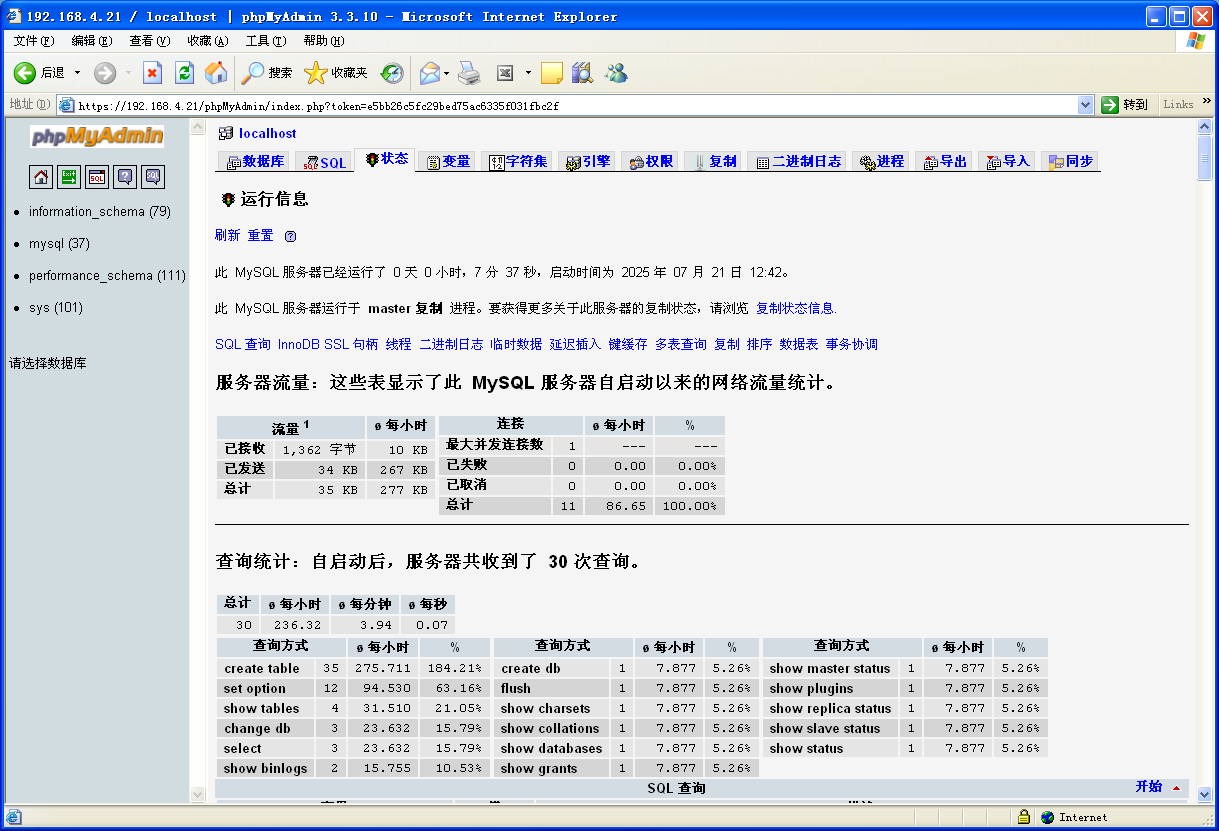Switch to the 同步 (Synchronize) tab
This screenshot has height=831, width=1219.
(1070, 162)
